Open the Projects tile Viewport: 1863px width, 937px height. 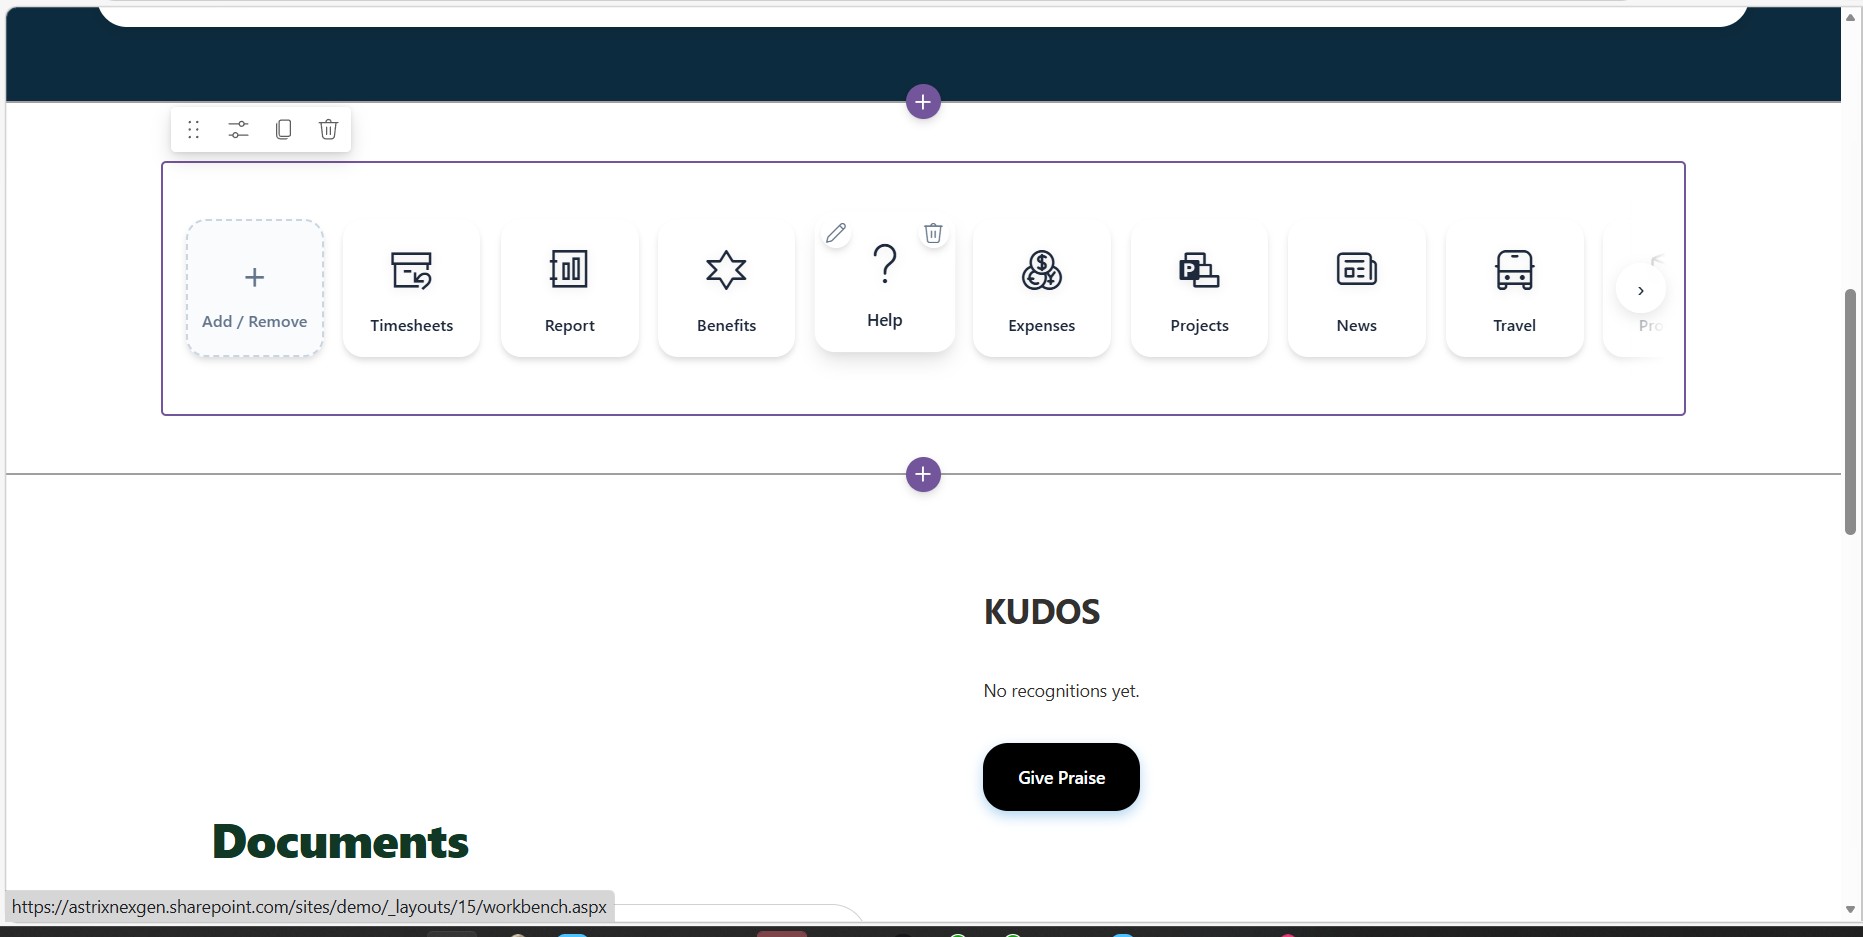[1199, 290]
